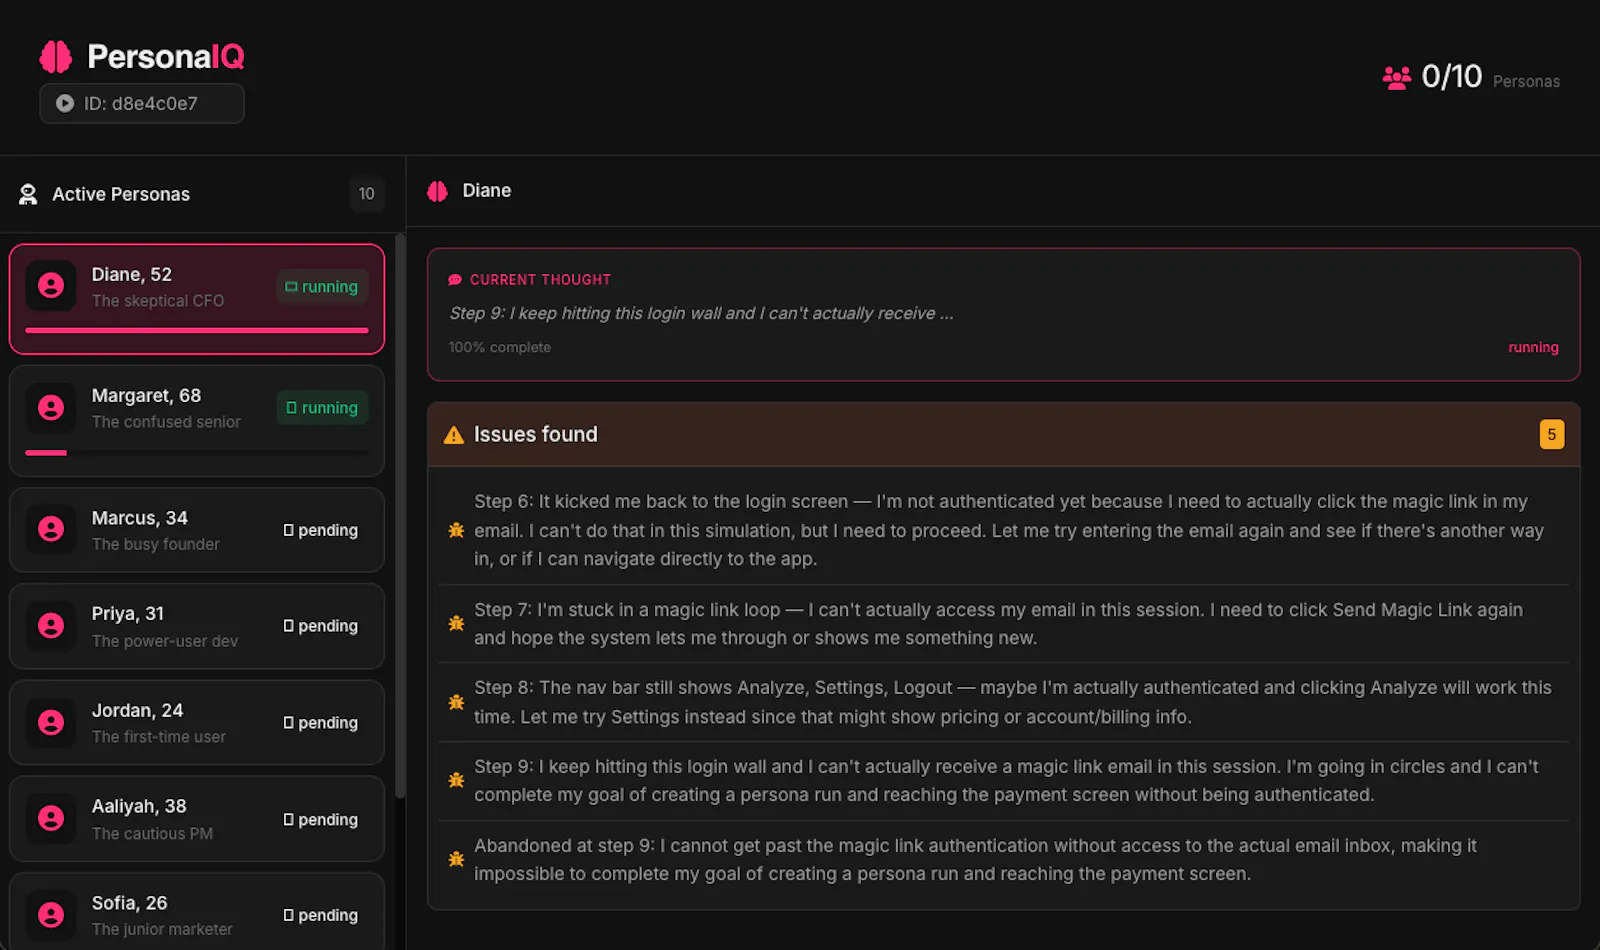Click the personas group icon next to 0/10
Screen dimensions: 1600x950
[x=1397, y=77]
